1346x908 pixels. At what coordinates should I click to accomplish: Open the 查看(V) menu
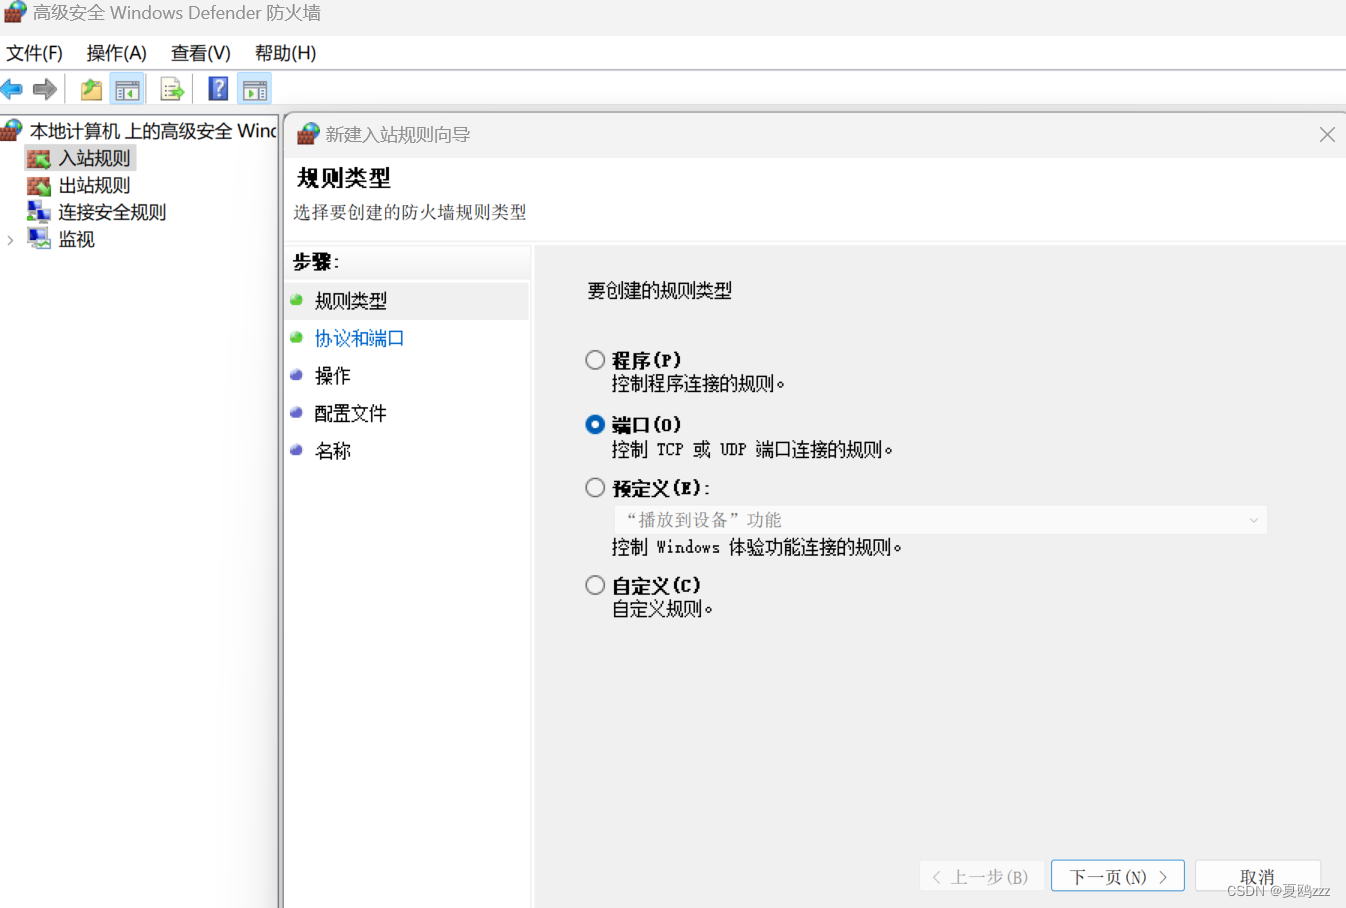tap(200, 53)
